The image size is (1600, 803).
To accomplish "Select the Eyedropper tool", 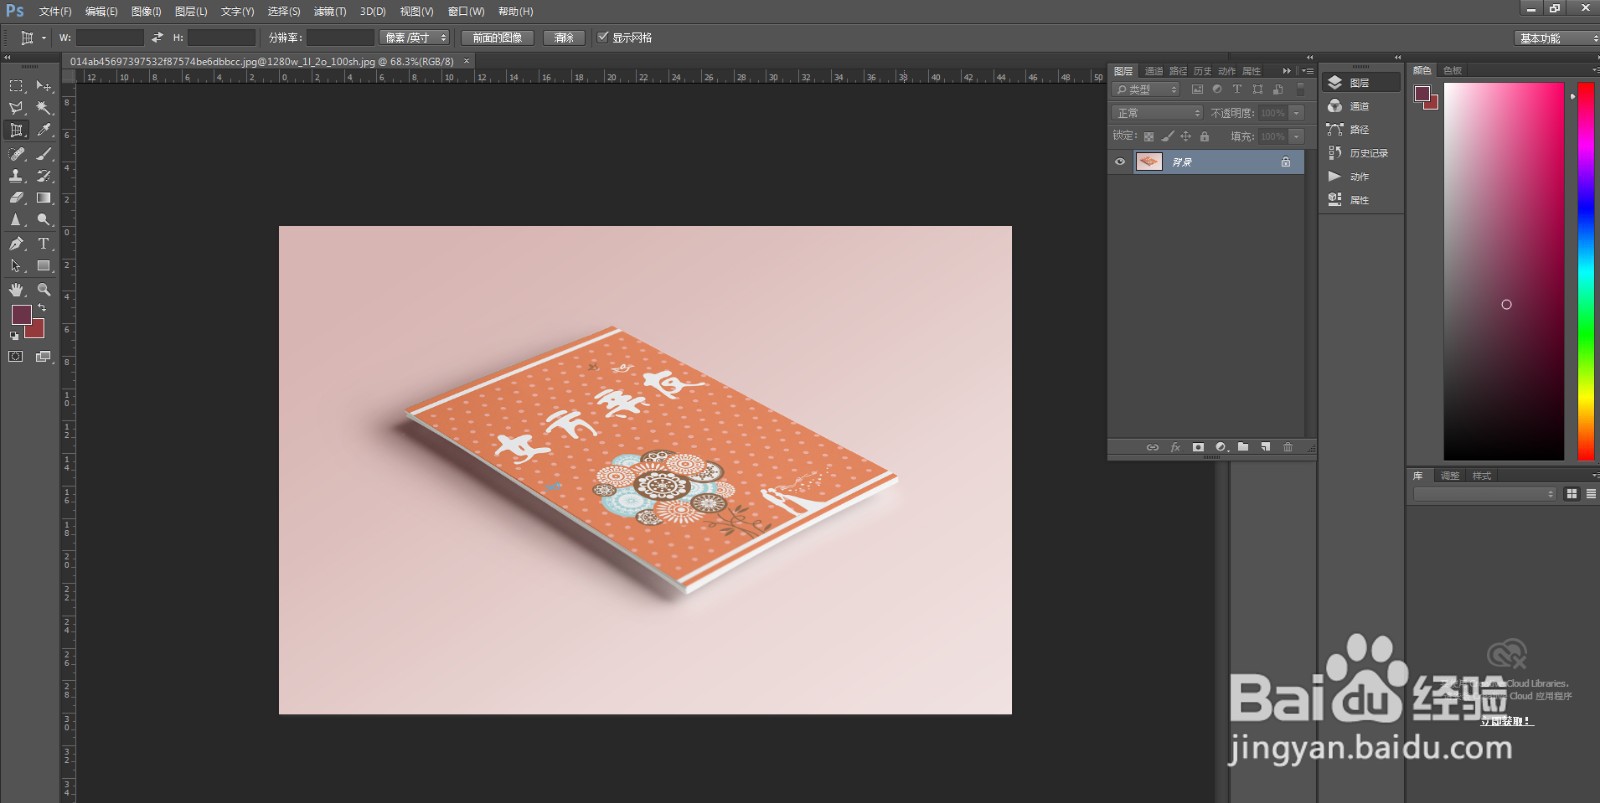I will 44,130.
